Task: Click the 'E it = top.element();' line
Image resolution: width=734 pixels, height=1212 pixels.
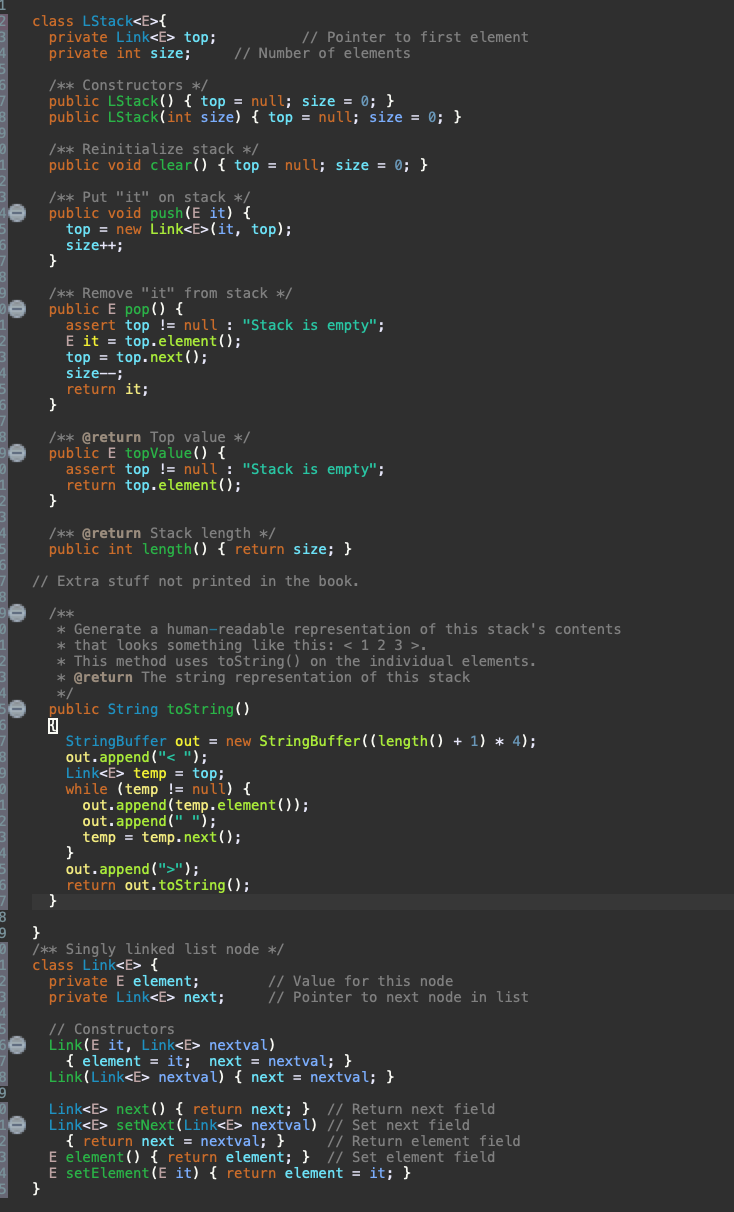Action: click(x=154, y=341)
